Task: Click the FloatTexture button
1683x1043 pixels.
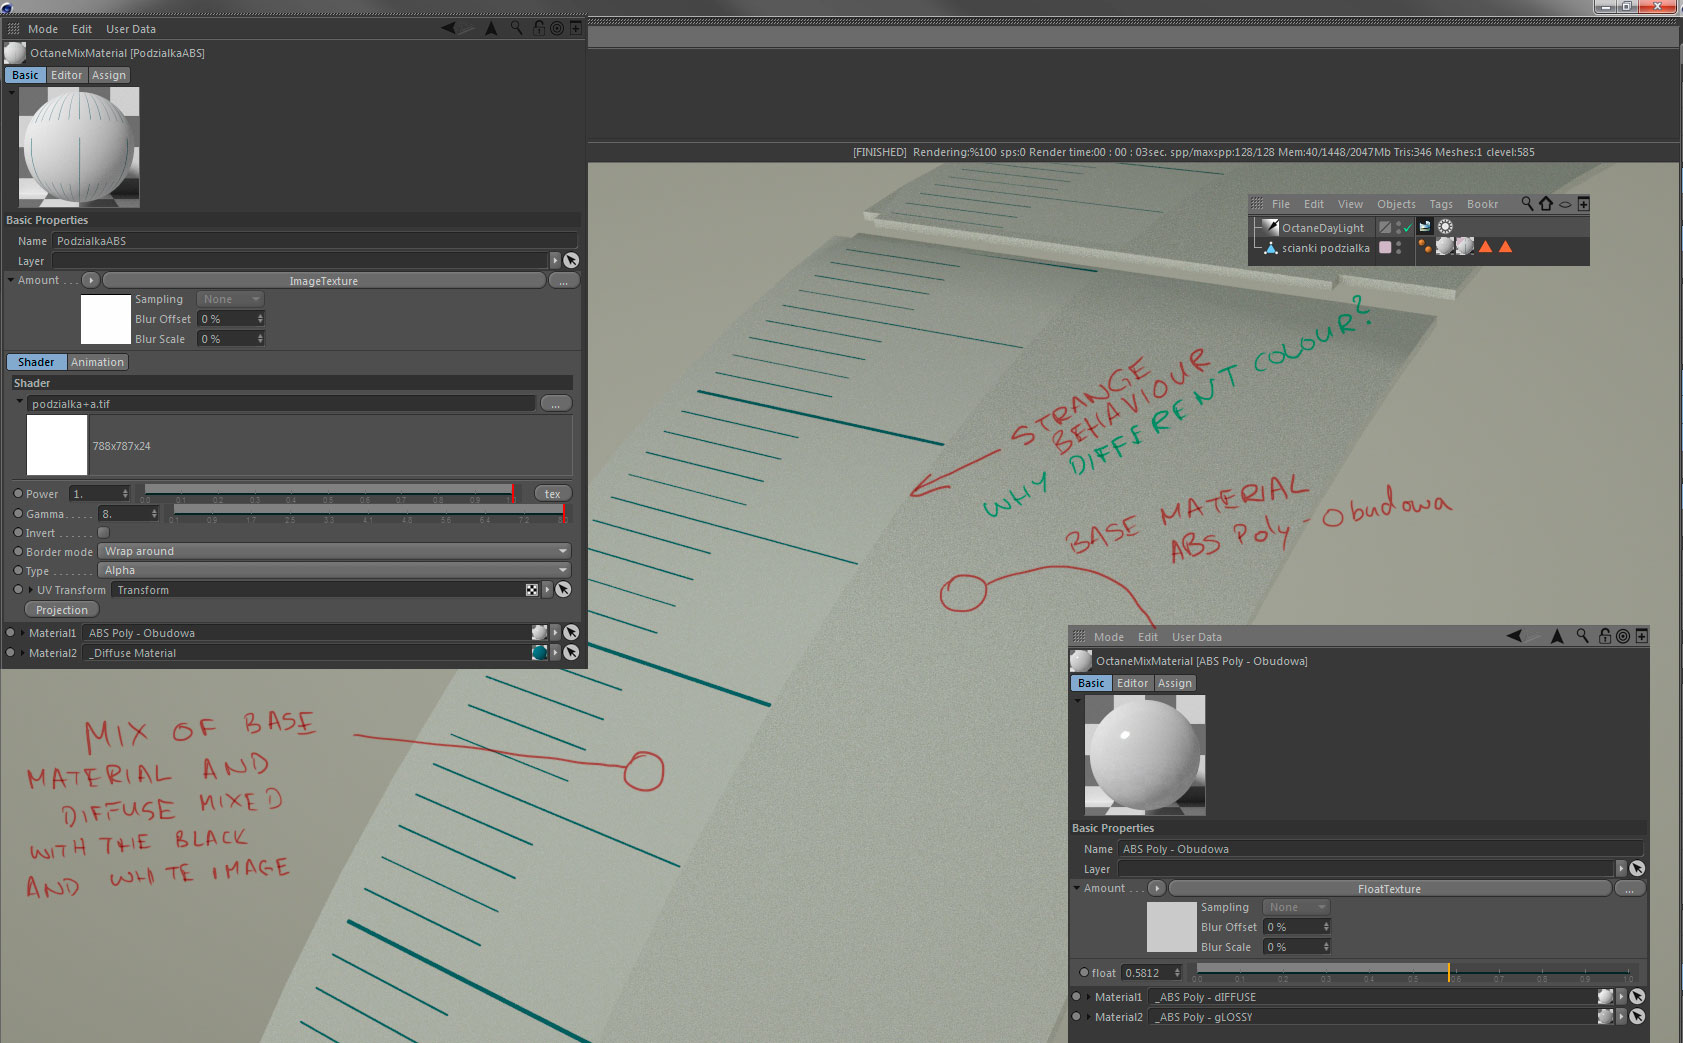Action: click(x=1390, y=889)
